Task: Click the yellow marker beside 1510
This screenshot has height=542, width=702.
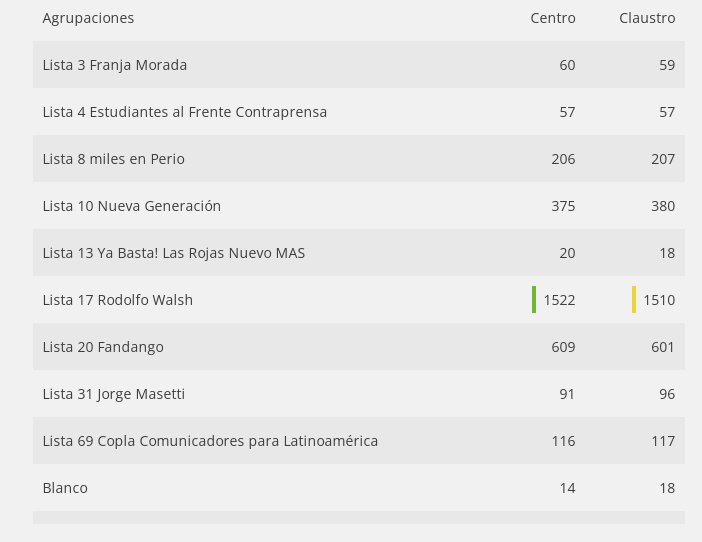Action: click(x=634, y=299)
